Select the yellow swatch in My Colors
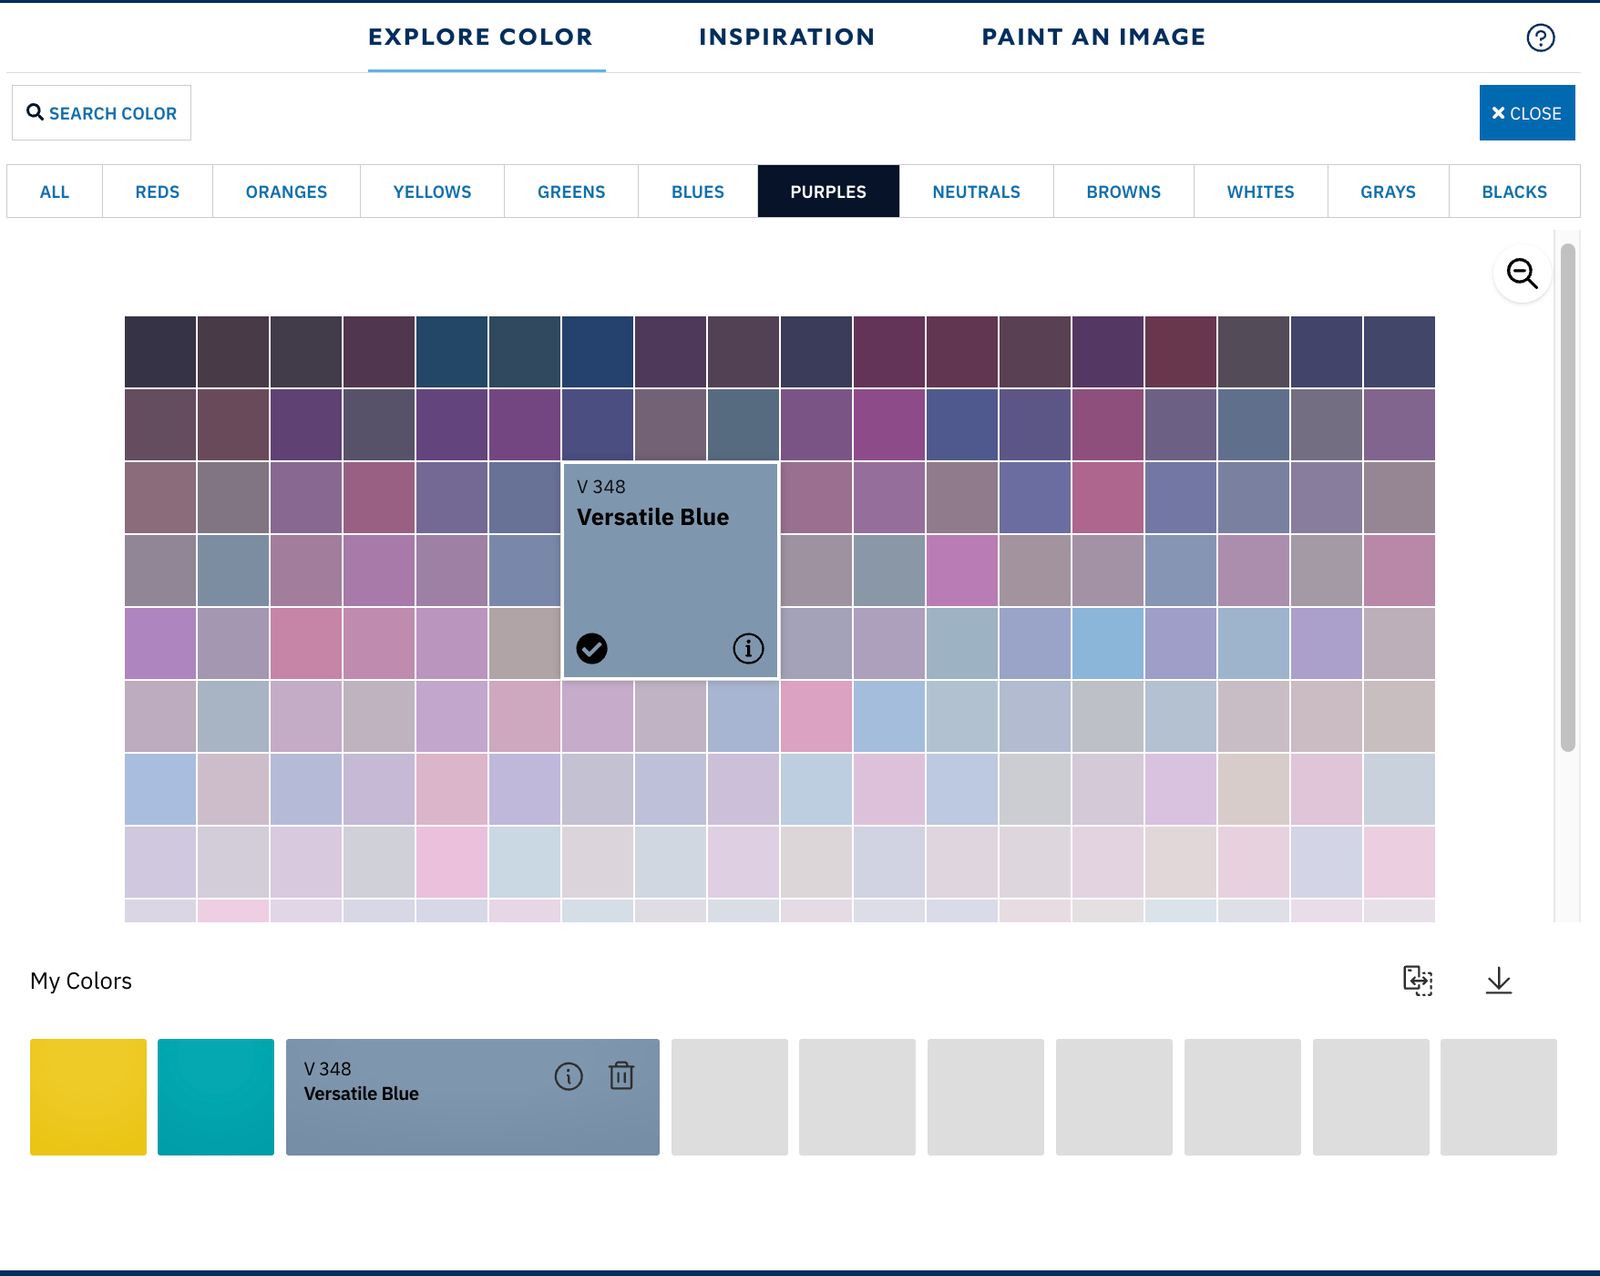The image size is (1600, 1276). click(x=87, y=1097)
